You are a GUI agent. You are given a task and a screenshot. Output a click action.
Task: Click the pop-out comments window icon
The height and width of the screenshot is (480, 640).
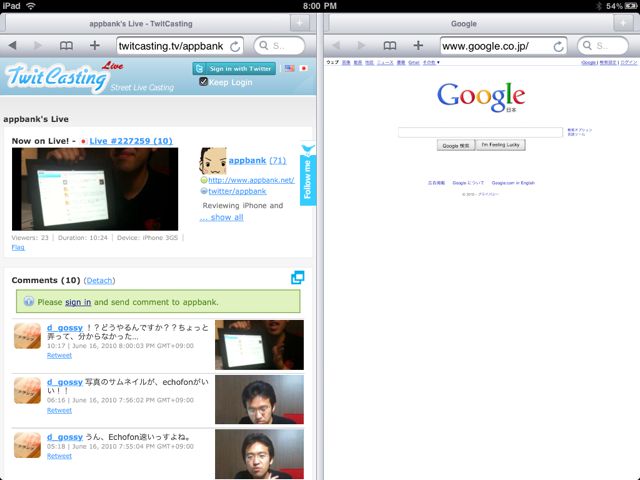click(x=298, y=278)
